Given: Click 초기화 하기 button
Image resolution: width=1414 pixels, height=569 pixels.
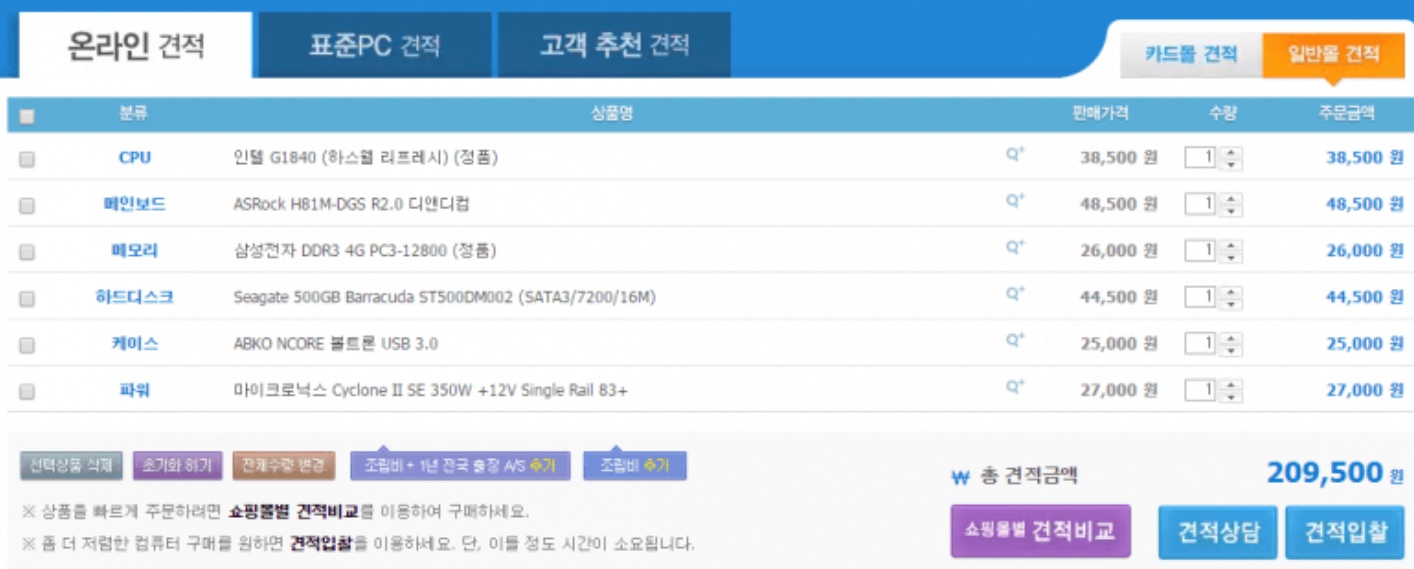Looking at the screenshot, I should click(x=177, y=466).
